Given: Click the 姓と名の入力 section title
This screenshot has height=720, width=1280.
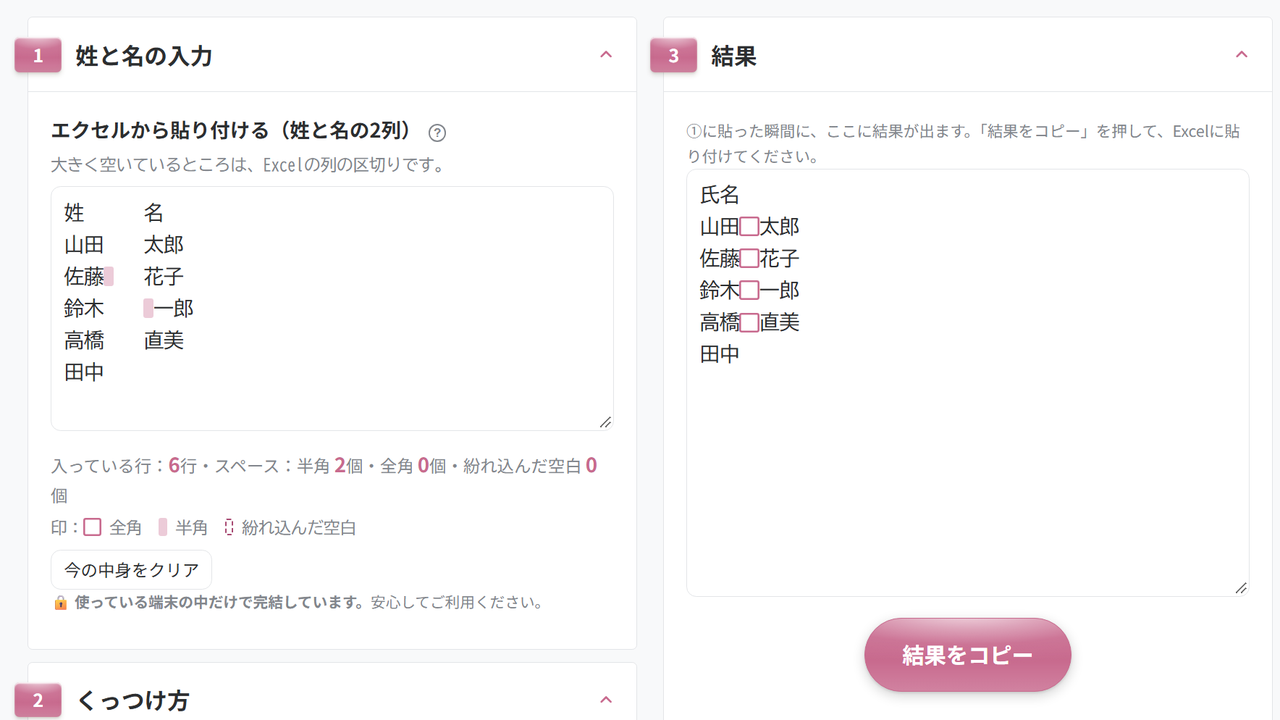Looking at the screenshot, I should click(x=144, y=56).
